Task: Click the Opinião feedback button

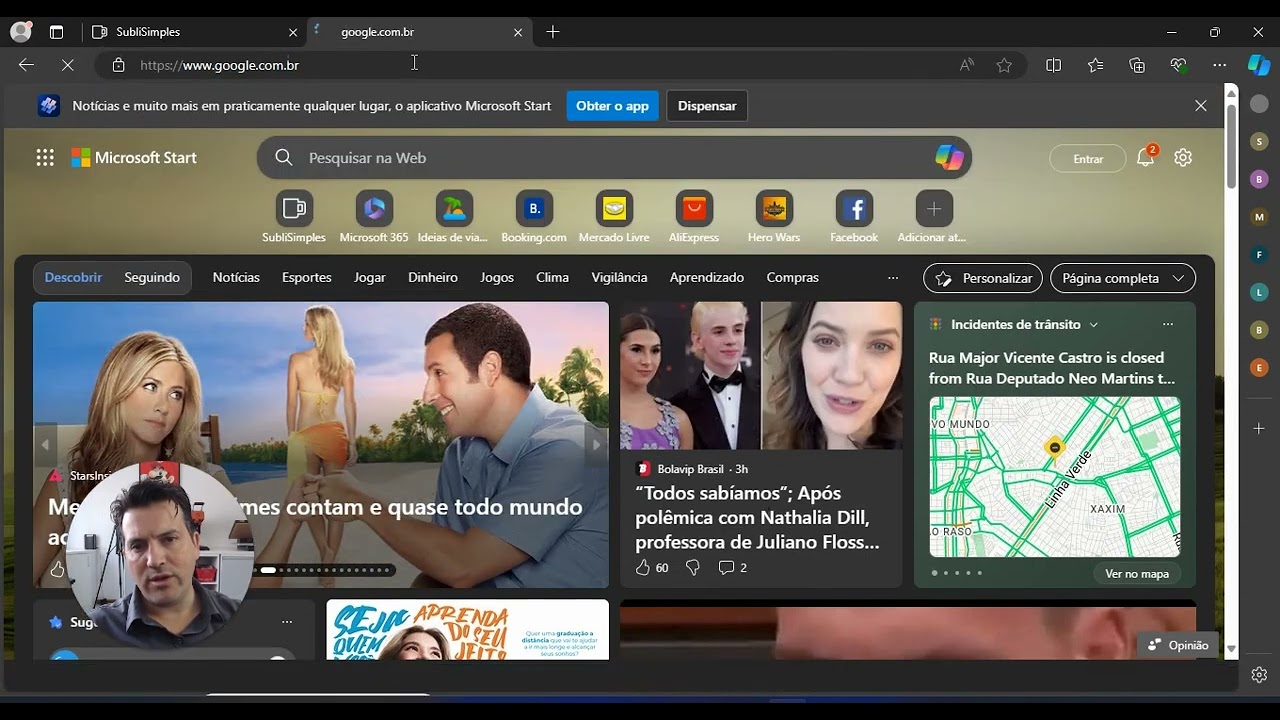Action: 1178,645
